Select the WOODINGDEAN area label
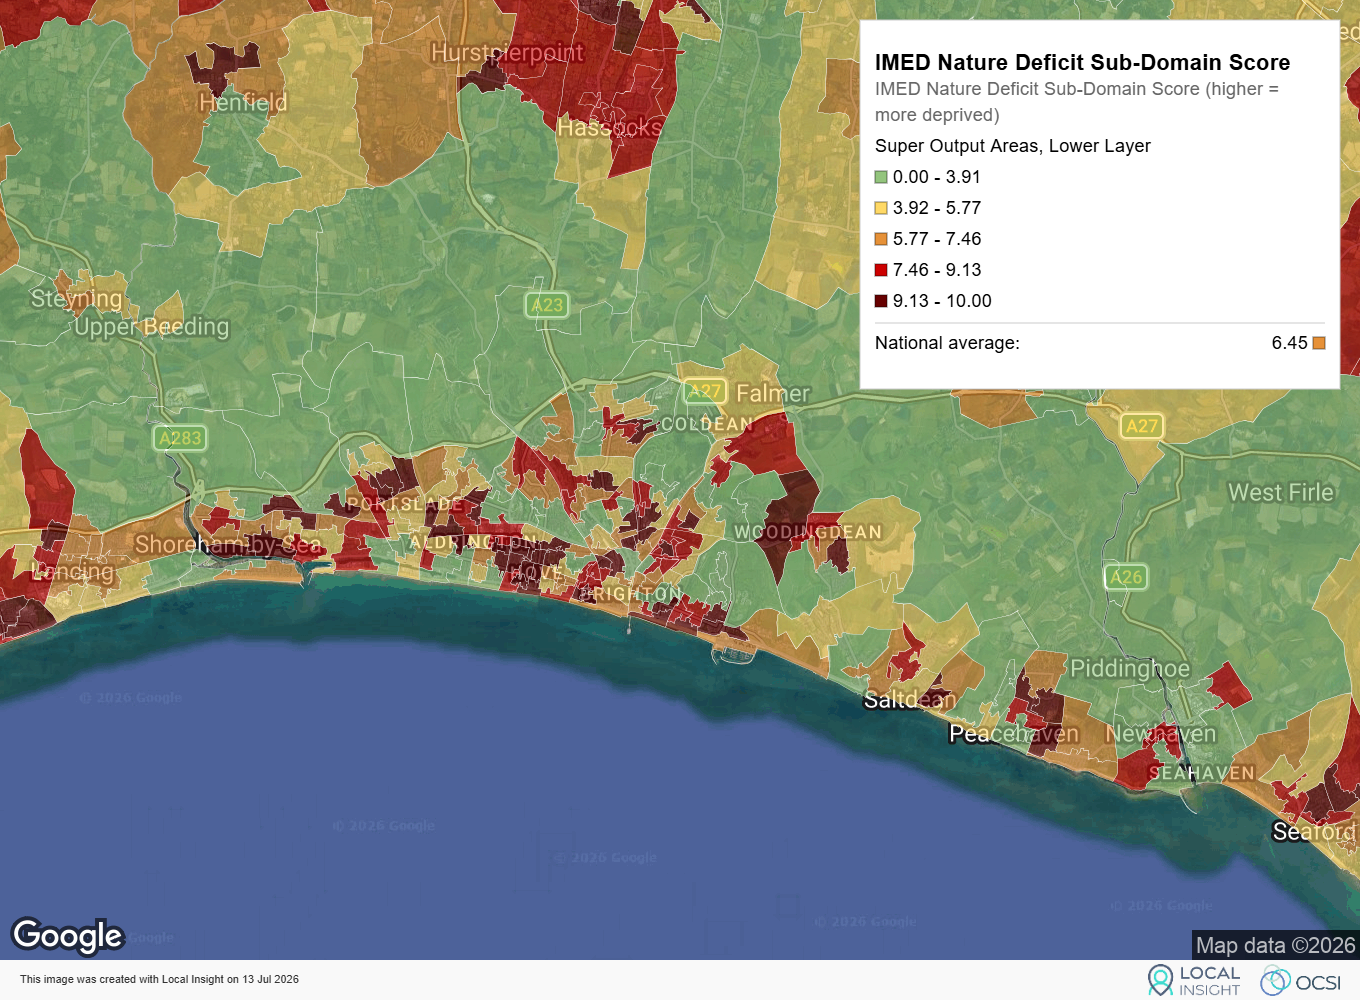The image size is (1360, 1000). click(808, 532)
